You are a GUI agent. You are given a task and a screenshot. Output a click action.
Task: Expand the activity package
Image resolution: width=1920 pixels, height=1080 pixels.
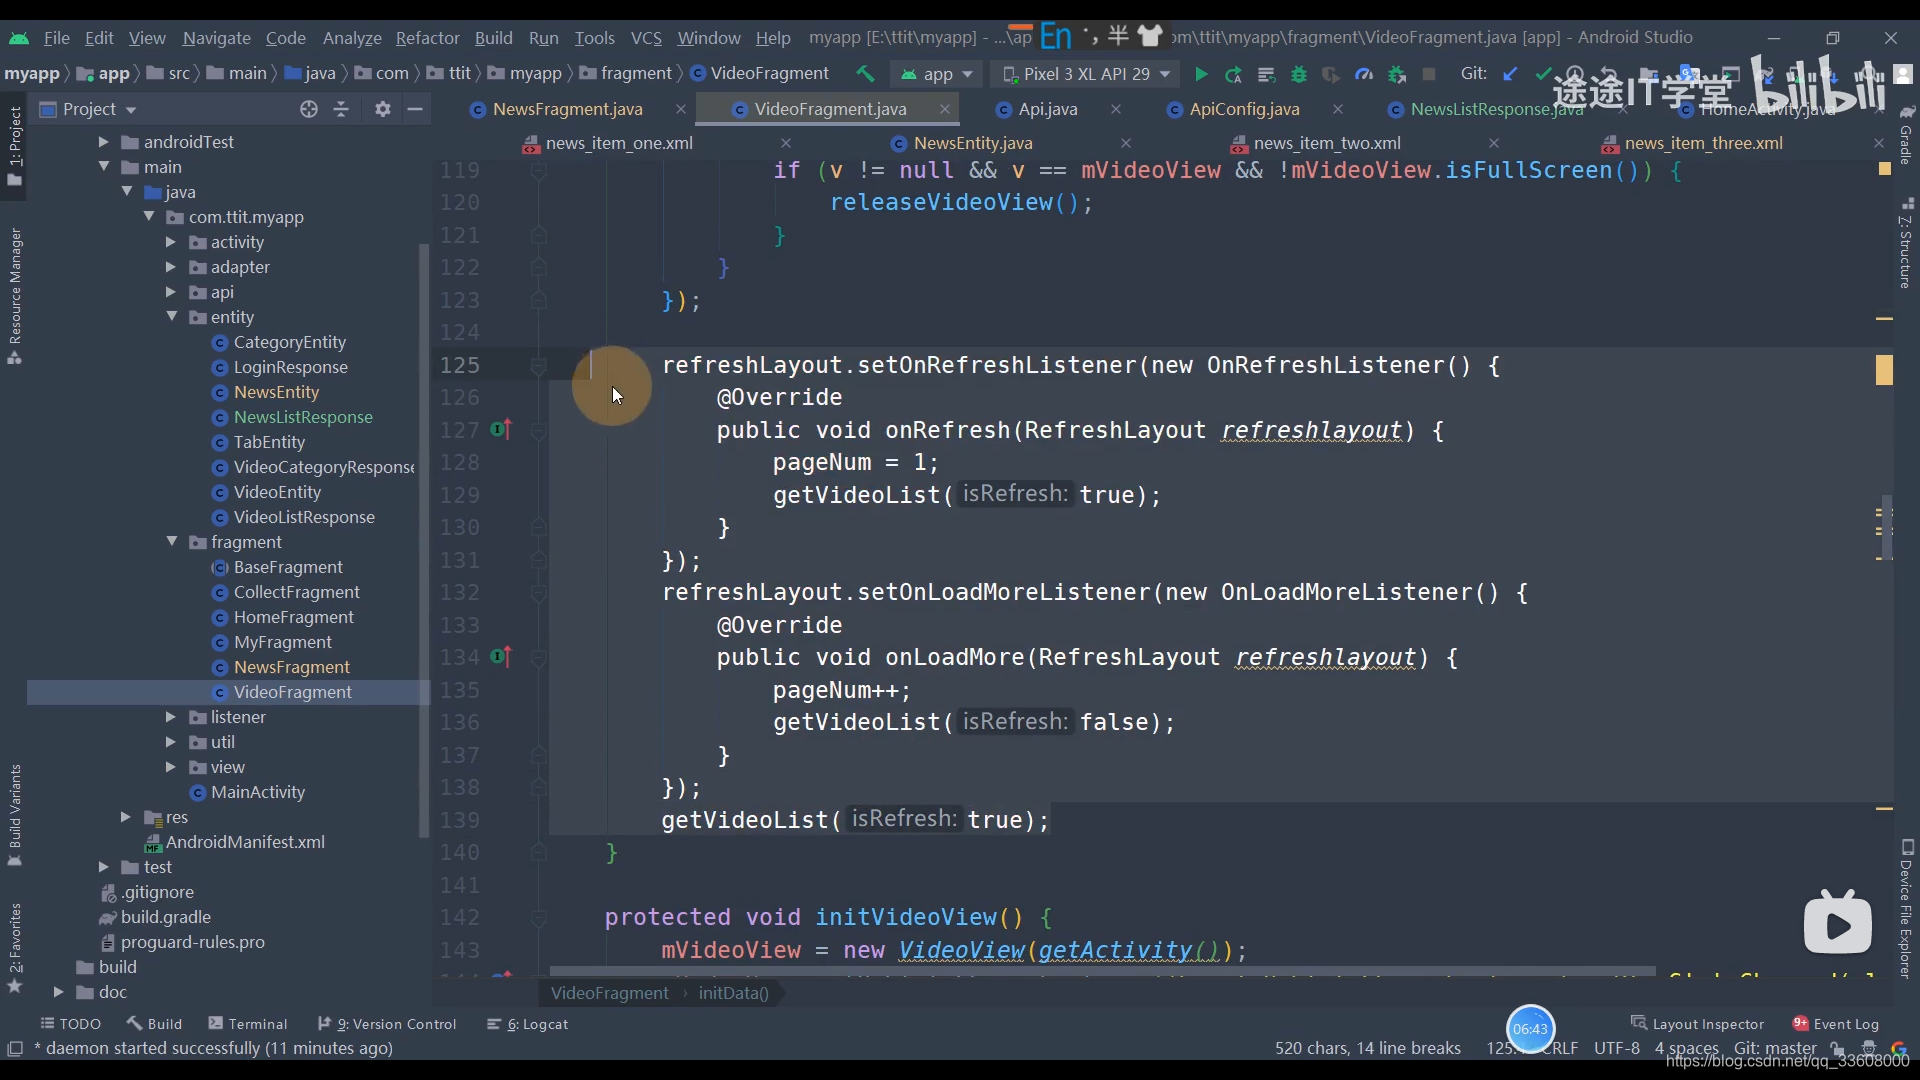(x=171, y=242)
